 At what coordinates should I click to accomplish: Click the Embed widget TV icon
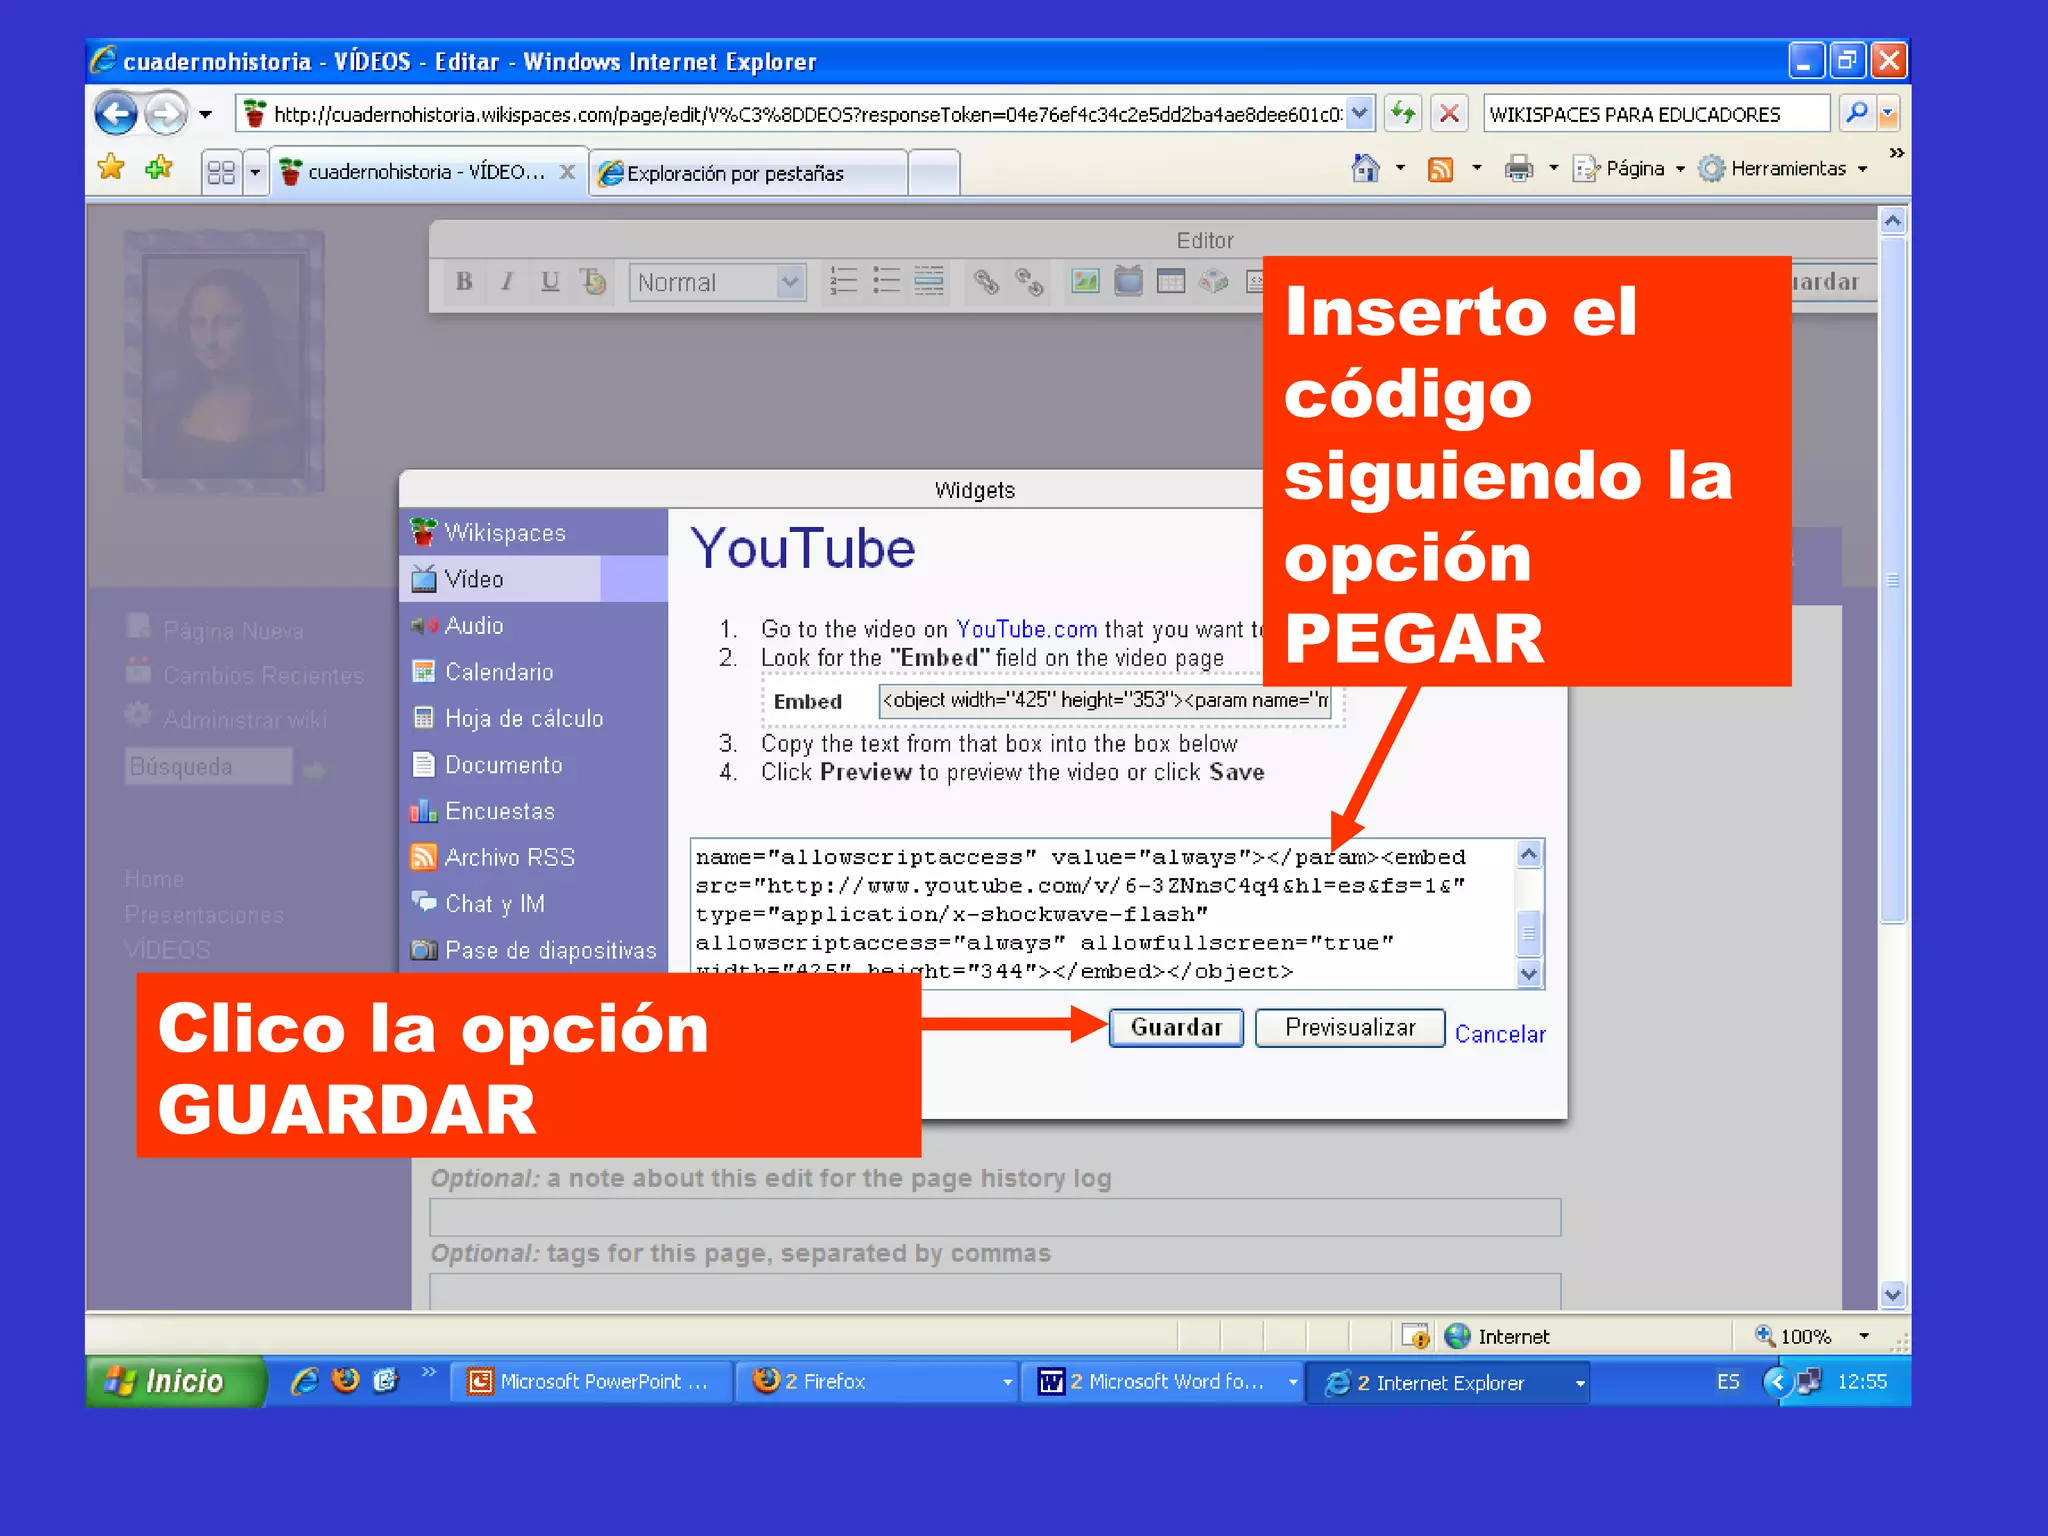pos(1128,281)
